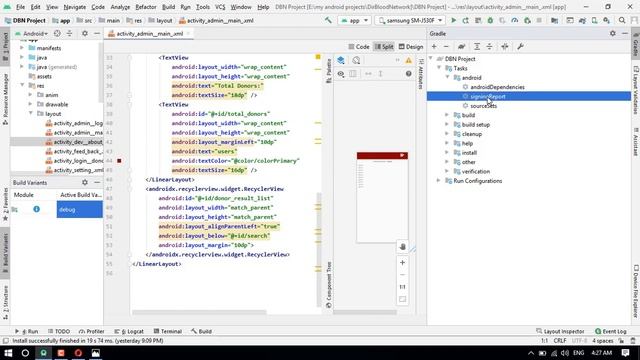
Task: Open the app run configuration dropdown
Action: pos(354,20)
